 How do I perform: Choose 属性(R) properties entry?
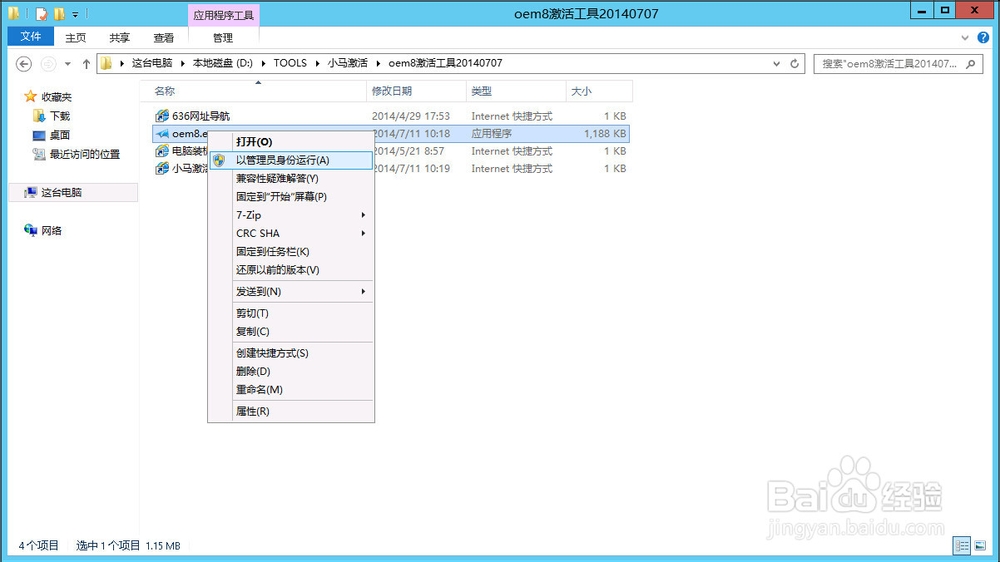click(x=291, y=411)
